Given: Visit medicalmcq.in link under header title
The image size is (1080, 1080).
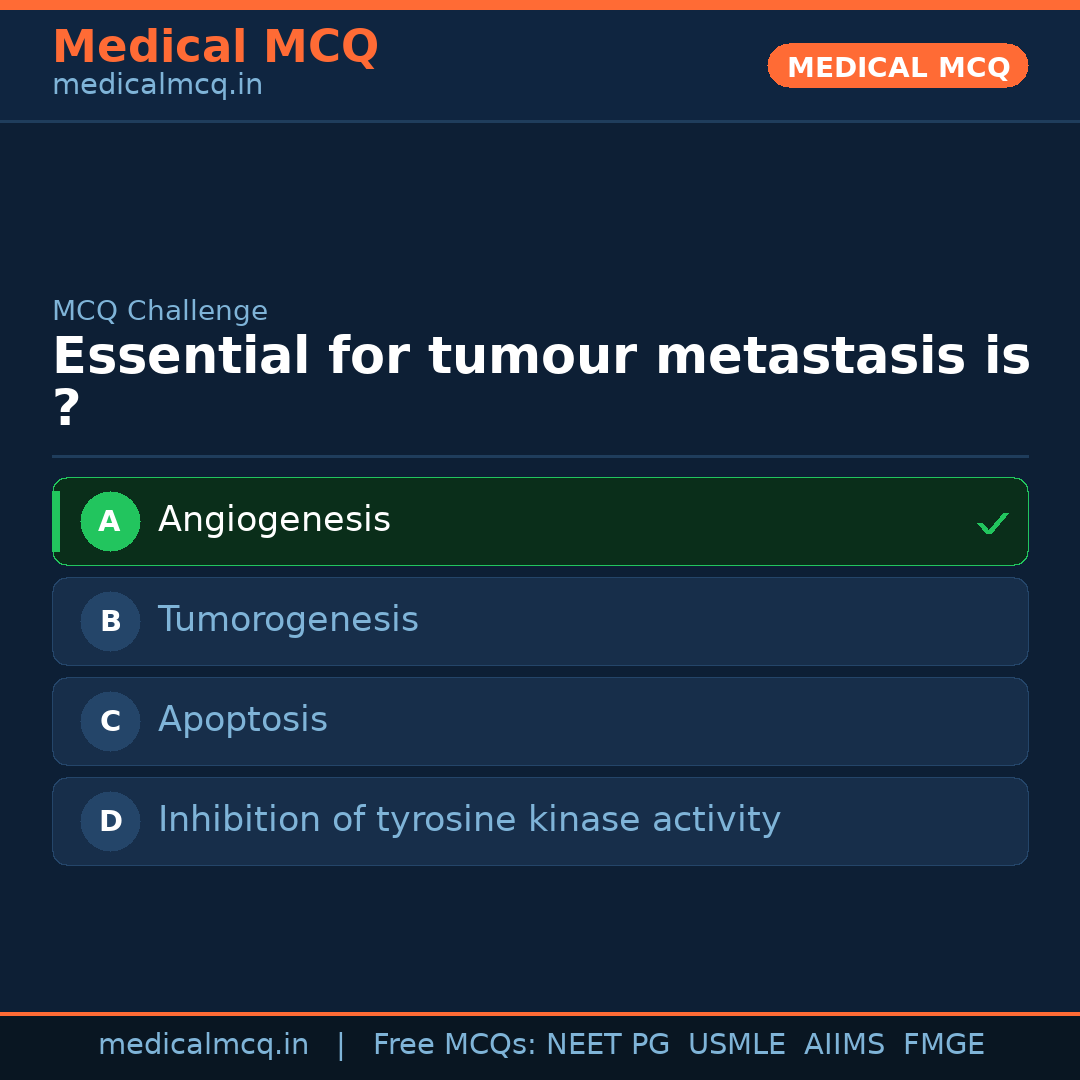Looking at the screenshot, I should (x=157, y=85).
